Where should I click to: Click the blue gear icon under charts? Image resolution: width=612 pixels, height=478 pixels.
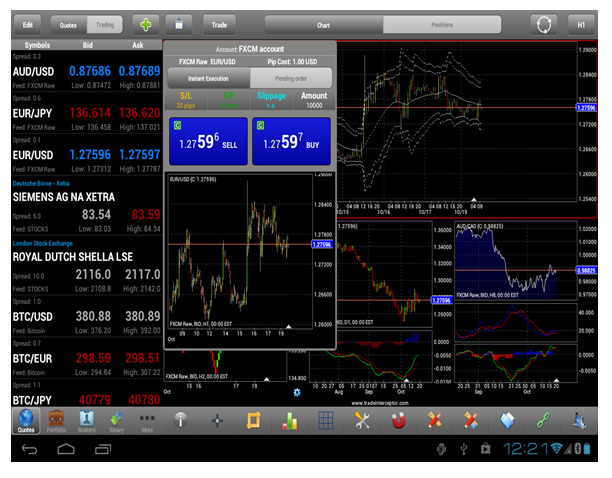[297, 392]
